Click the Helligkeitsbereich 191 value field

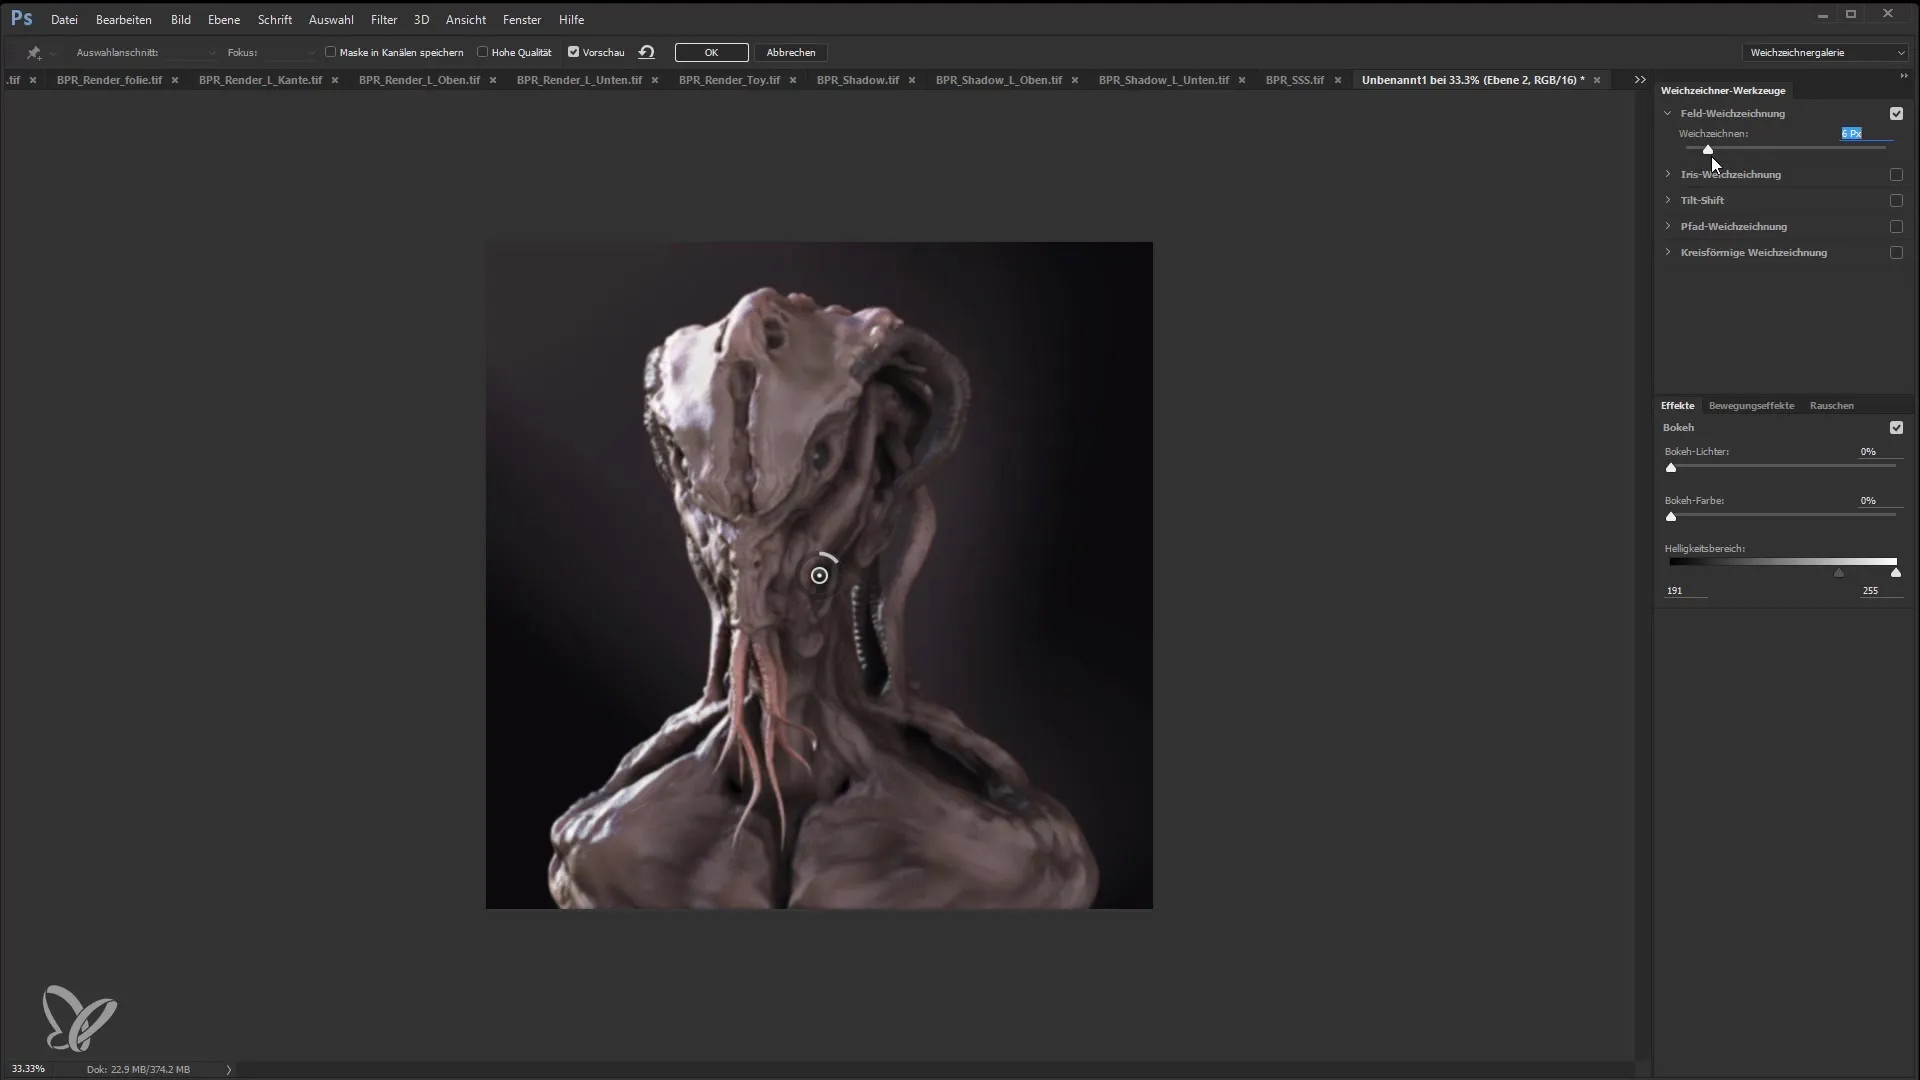click(1685, 591)
